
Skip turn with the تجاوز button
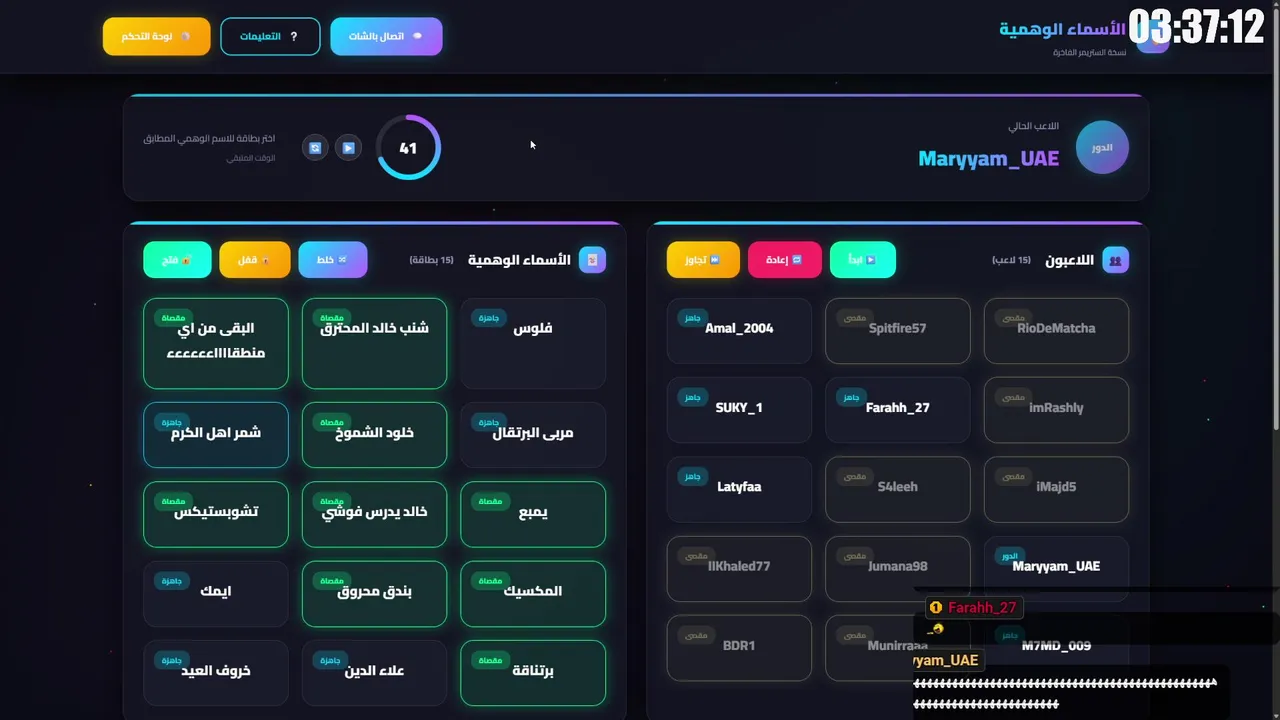[703, 260]
